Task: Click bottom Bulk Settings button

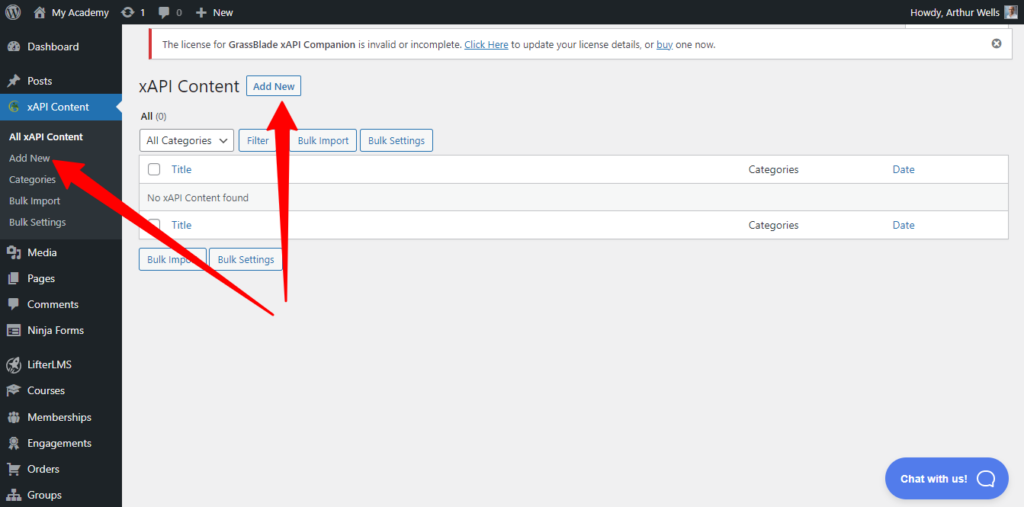Action: click(x=246, y=259)
